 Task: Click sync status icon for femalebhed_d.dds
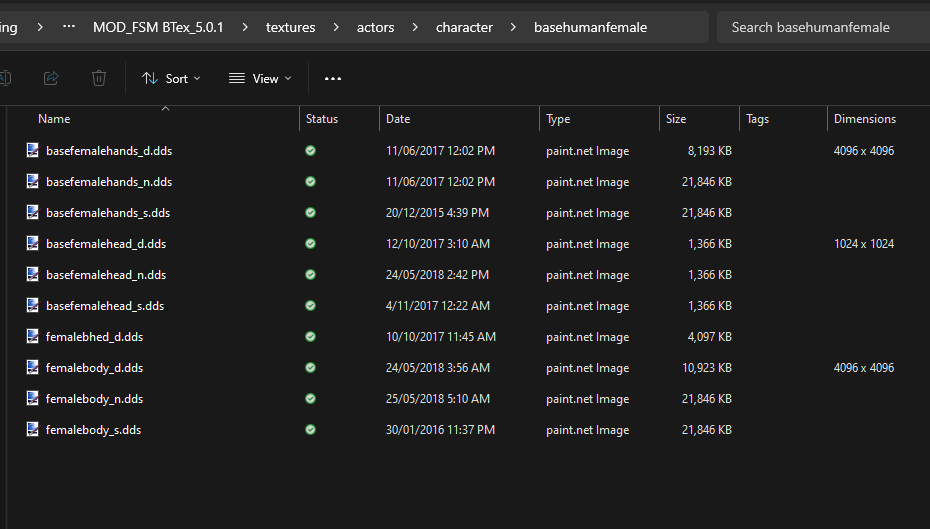(310, 336)
